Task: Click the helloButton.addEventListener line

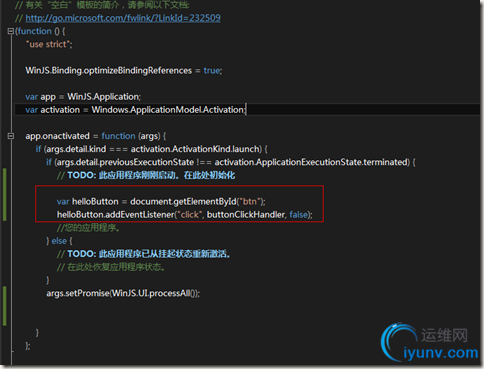Action: 185,215
